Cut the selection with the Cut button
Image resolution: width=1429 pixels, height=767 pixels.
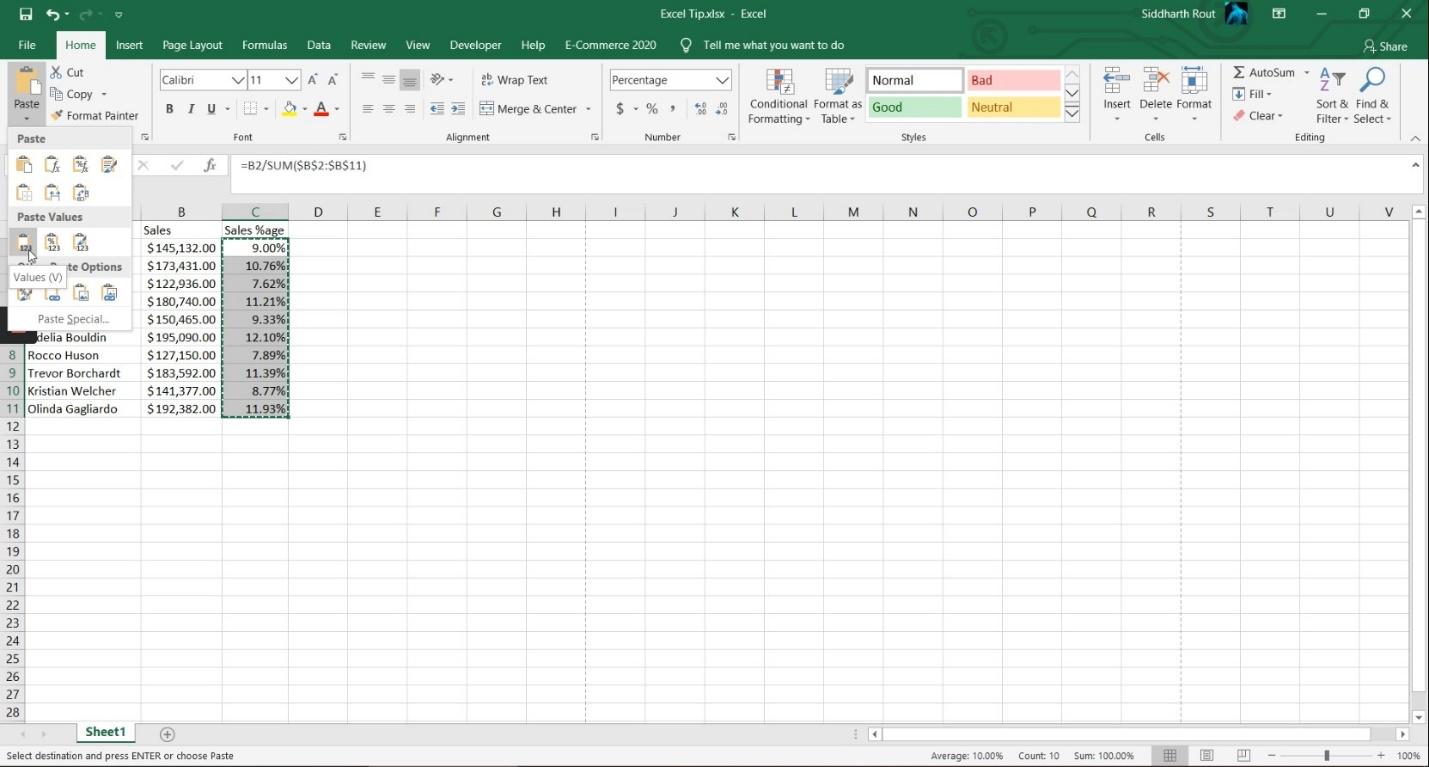tap(67, 72)
